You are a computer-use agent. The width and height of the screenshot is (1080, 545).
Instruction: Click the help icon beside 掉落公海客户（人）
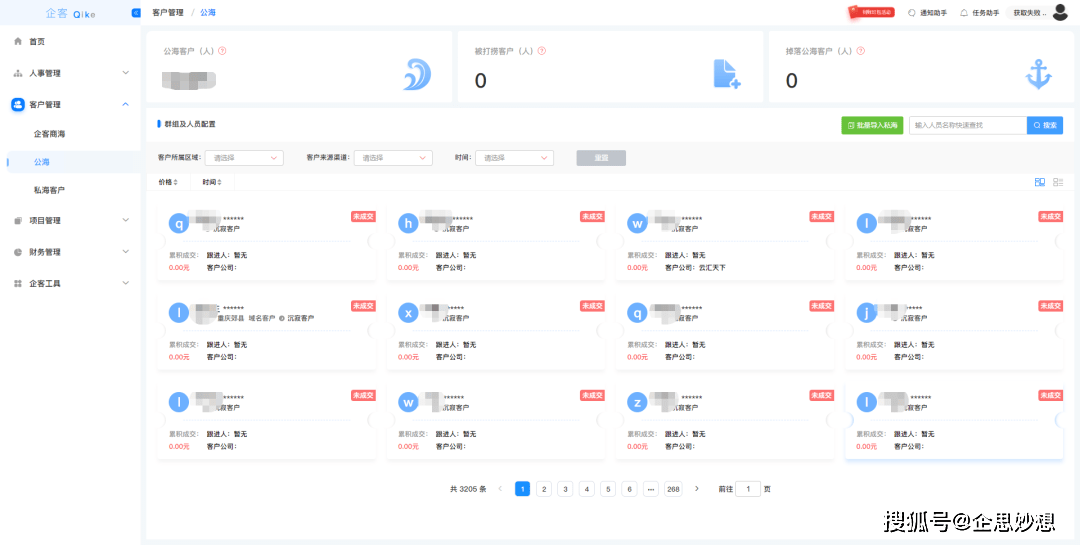pyautogui.click(x=860, y=51)
